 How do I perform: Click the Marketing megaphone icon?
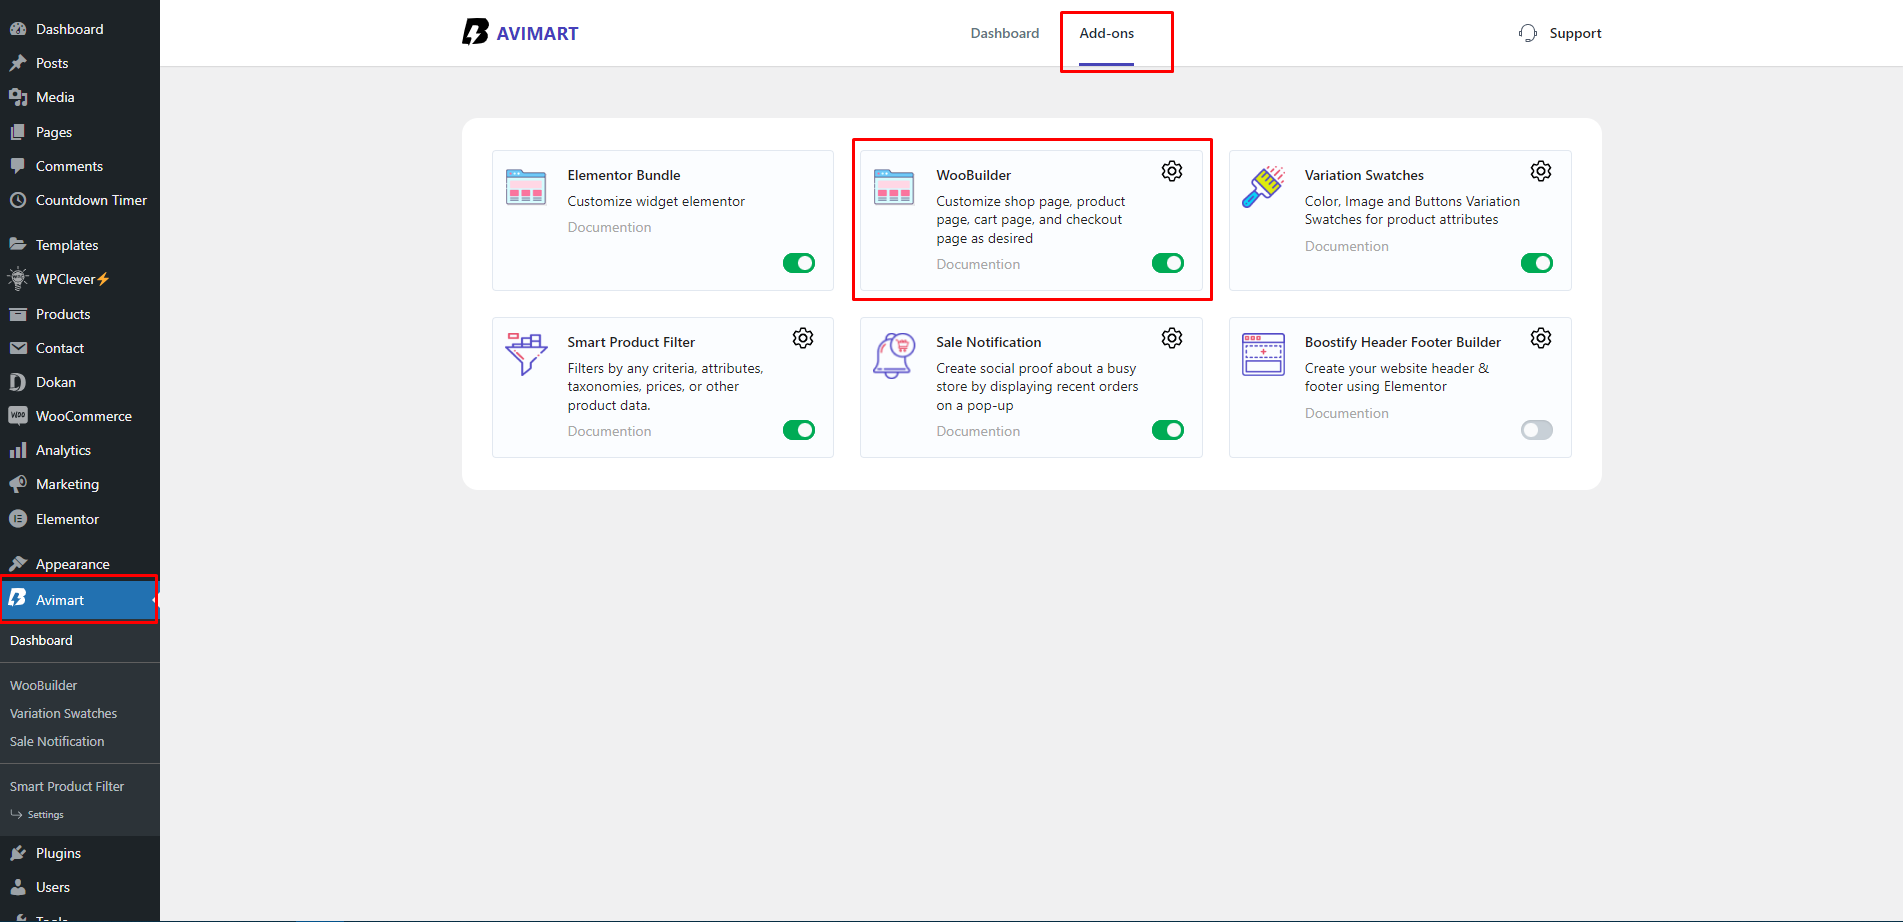click(18, 484)
